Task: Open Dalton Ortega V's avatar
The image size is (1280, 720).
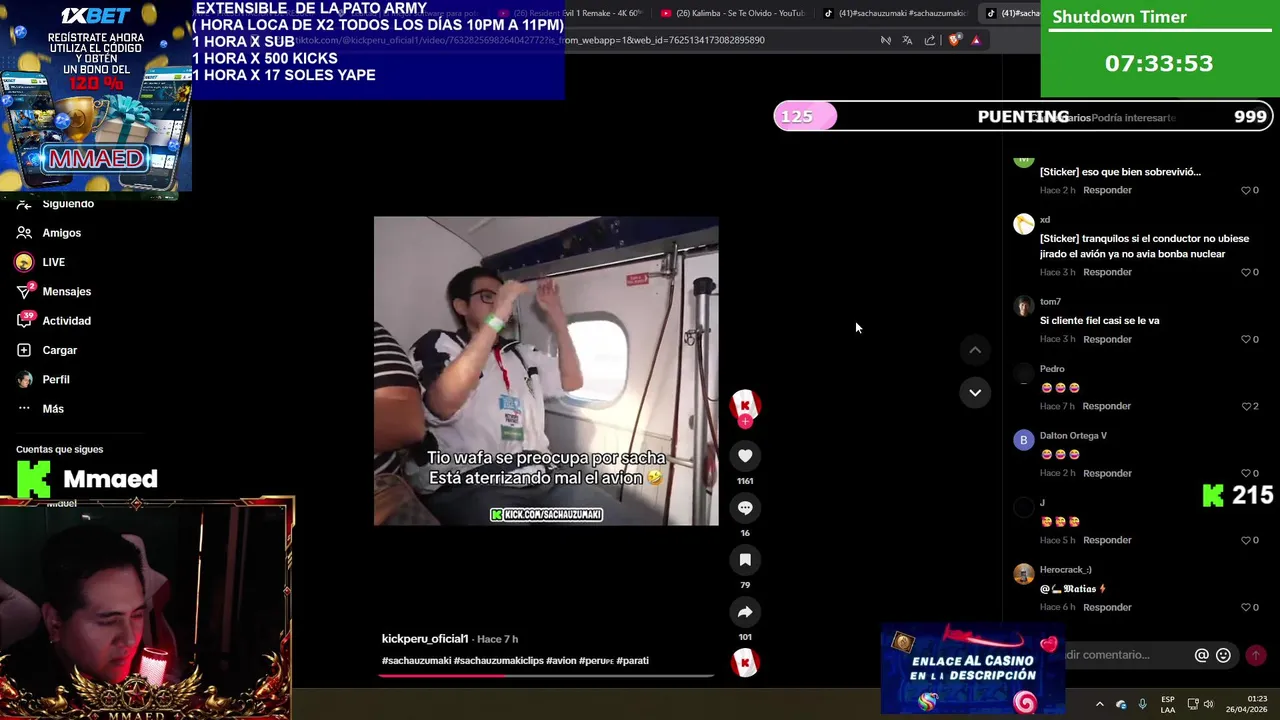Action: click(x=1023, y=440)
